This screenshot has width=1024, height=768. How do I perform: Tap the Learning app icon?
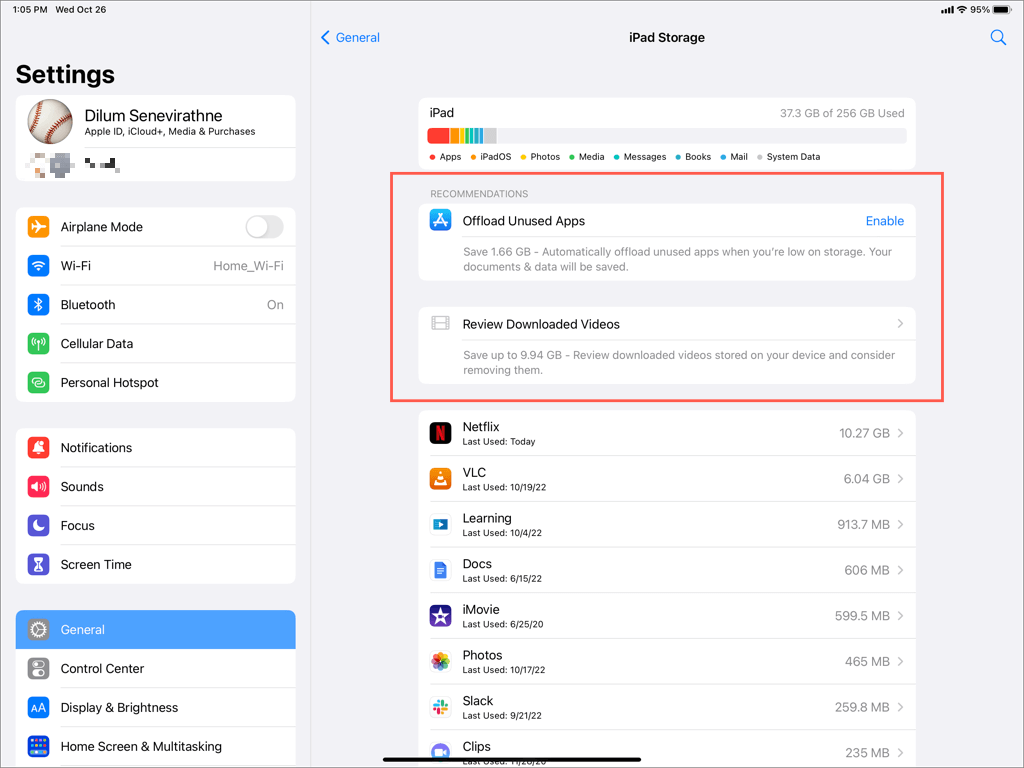[440, 524]
